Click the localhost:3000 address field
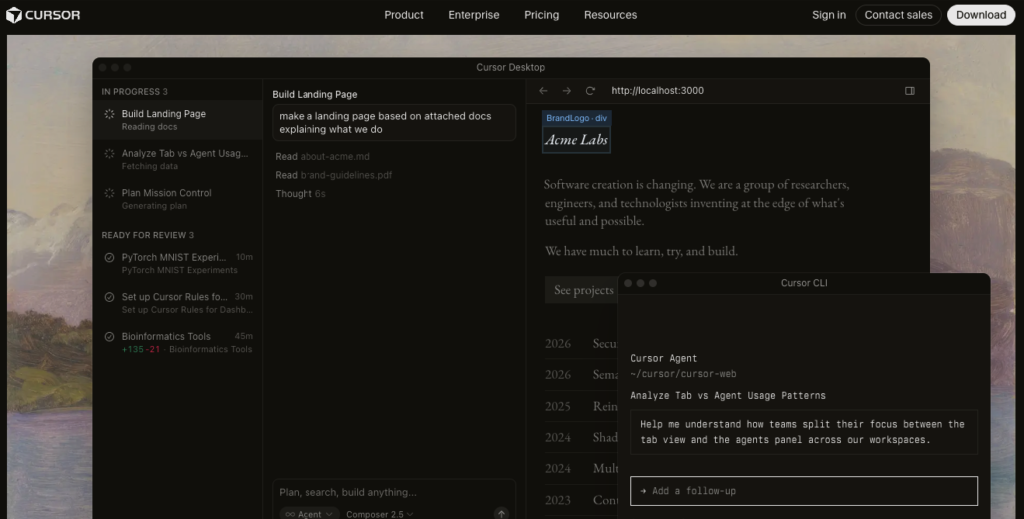1024x519 pixels. [658, 91]
